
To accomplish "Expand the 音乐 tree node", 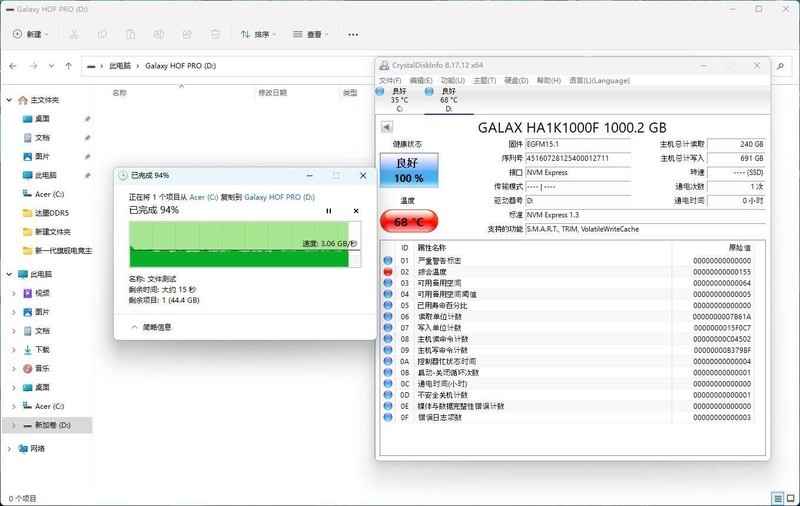I will pyautogui.click(x=14, y=368).
